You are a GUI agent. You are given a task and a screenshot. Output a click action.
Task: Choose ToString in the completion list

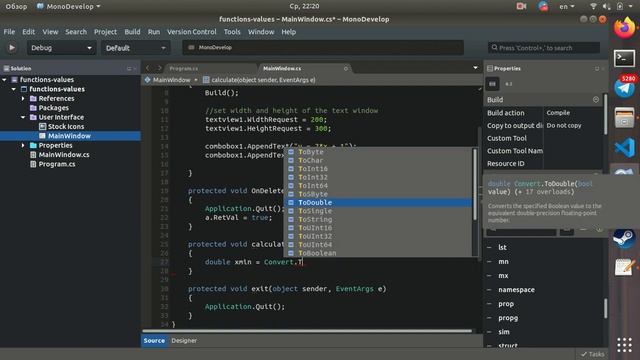[378, 219]
